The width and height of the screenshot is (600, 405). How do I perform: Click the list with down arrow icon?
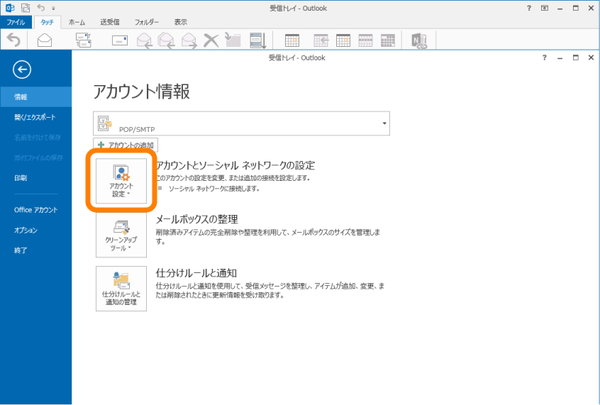[x=258, y=40]
